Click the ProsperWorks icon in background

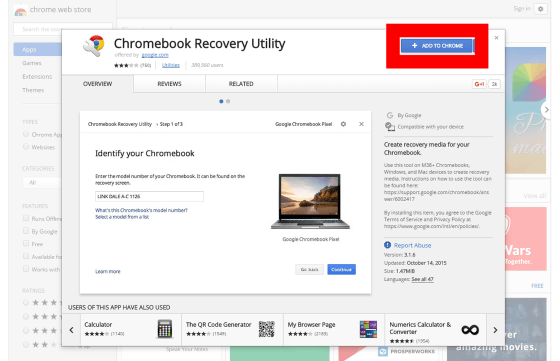[383, 351]
